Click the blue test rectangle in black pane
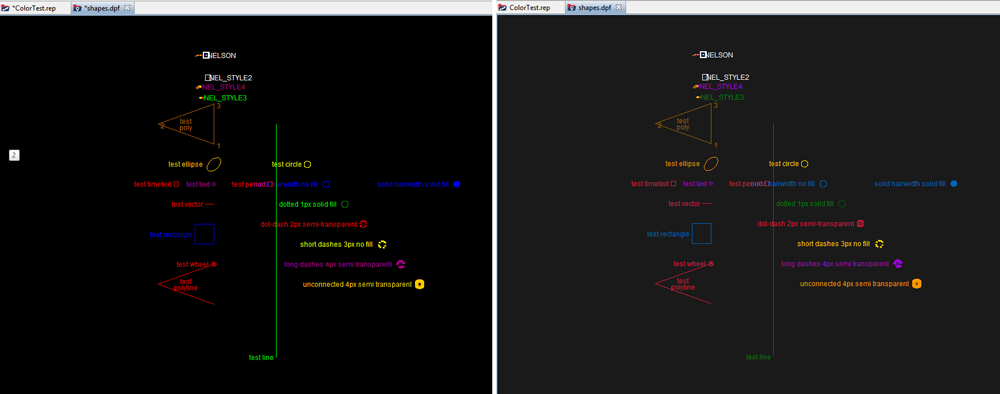This screenshot has height=394, width=1000. (205, 235)
